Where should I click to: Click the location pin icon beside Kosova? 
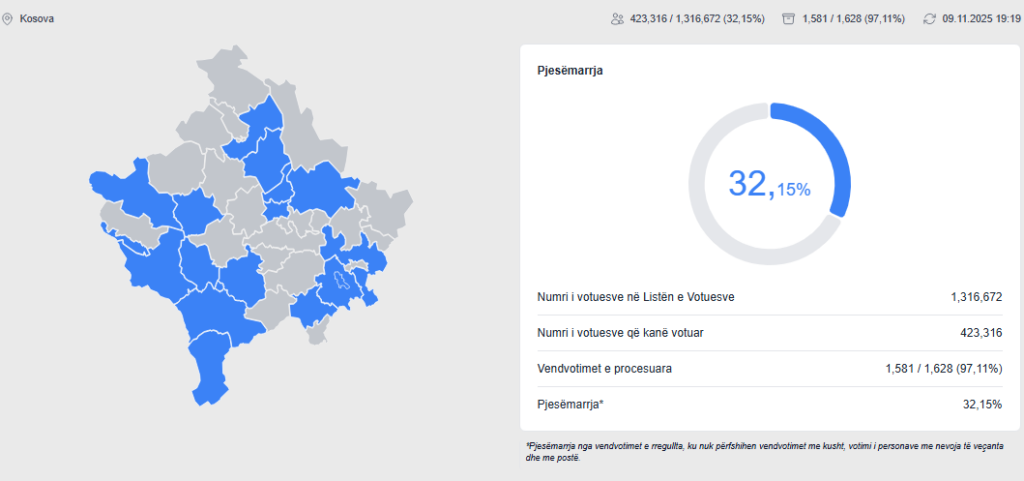point(8,19)
